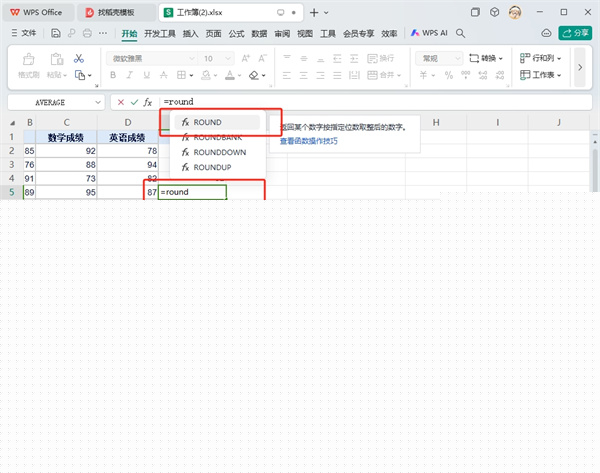Viewport: 600px width, 473px height.
Task: Switch to the 找稻壳模板 tab
Action: coord(116,13)
